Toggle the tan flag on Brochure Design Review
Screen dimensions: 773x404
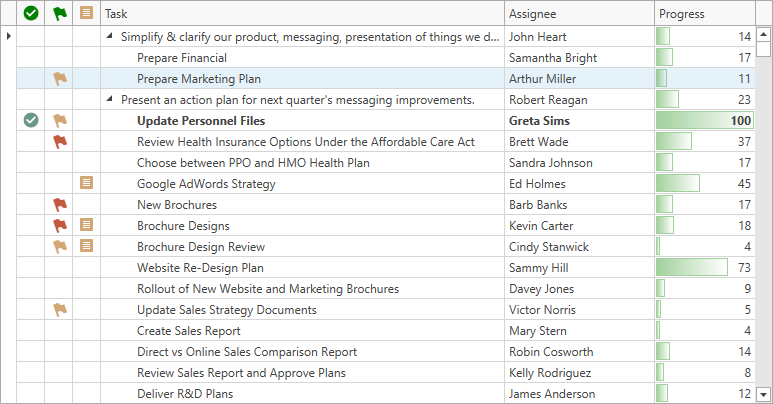tap(60, 246)
